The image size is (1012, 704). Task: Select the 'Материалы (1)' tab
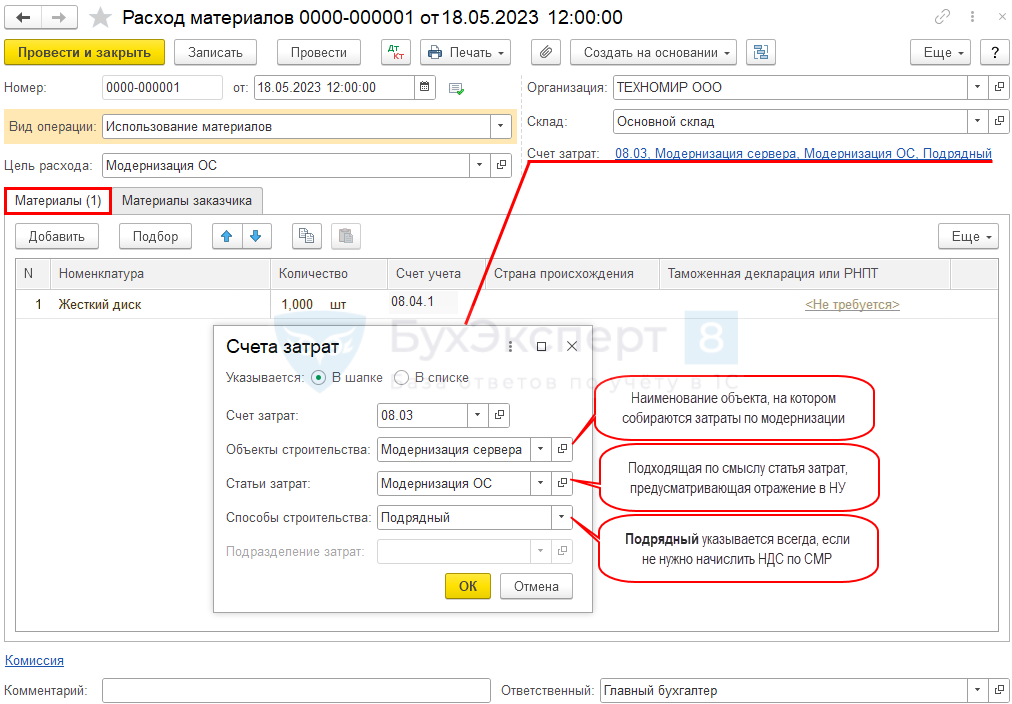point(58,200)
